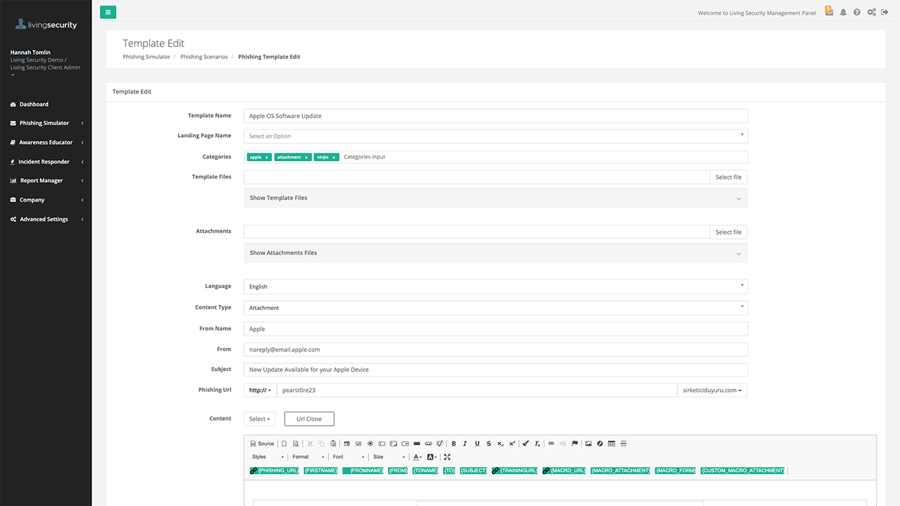Open the Content Type dropdown
Screen dimensions: 900x506
[495, 308]
